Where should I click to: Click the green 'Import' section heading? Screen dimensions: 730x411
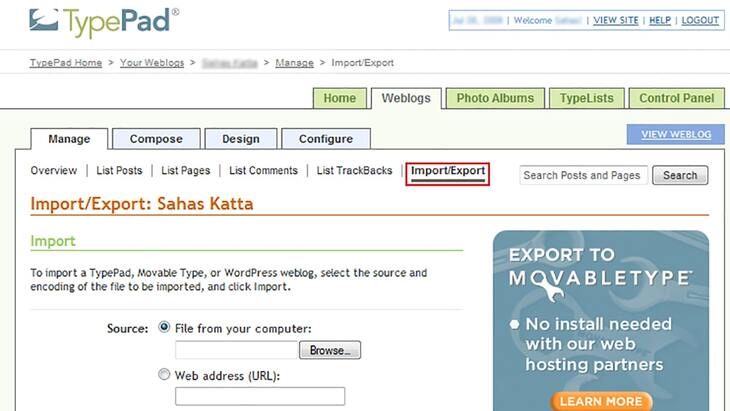pos(53,241)
